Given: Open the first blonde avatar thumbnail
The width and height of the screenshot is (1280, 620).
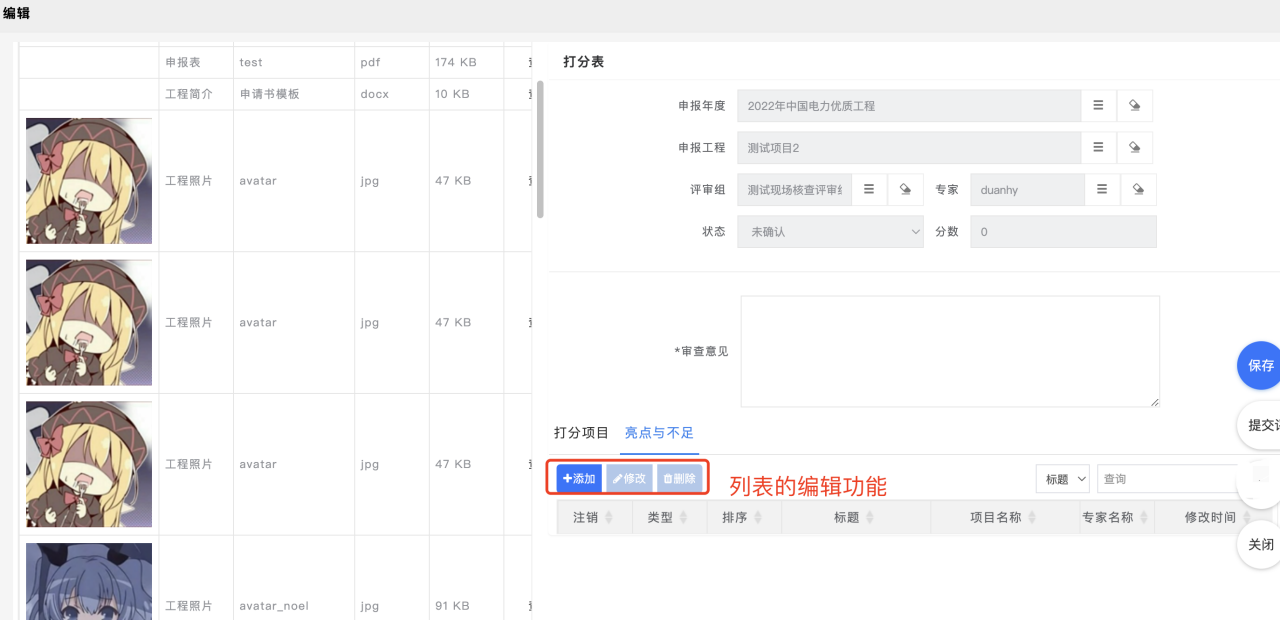Looking at the screenshot, I should coord(89,181).
